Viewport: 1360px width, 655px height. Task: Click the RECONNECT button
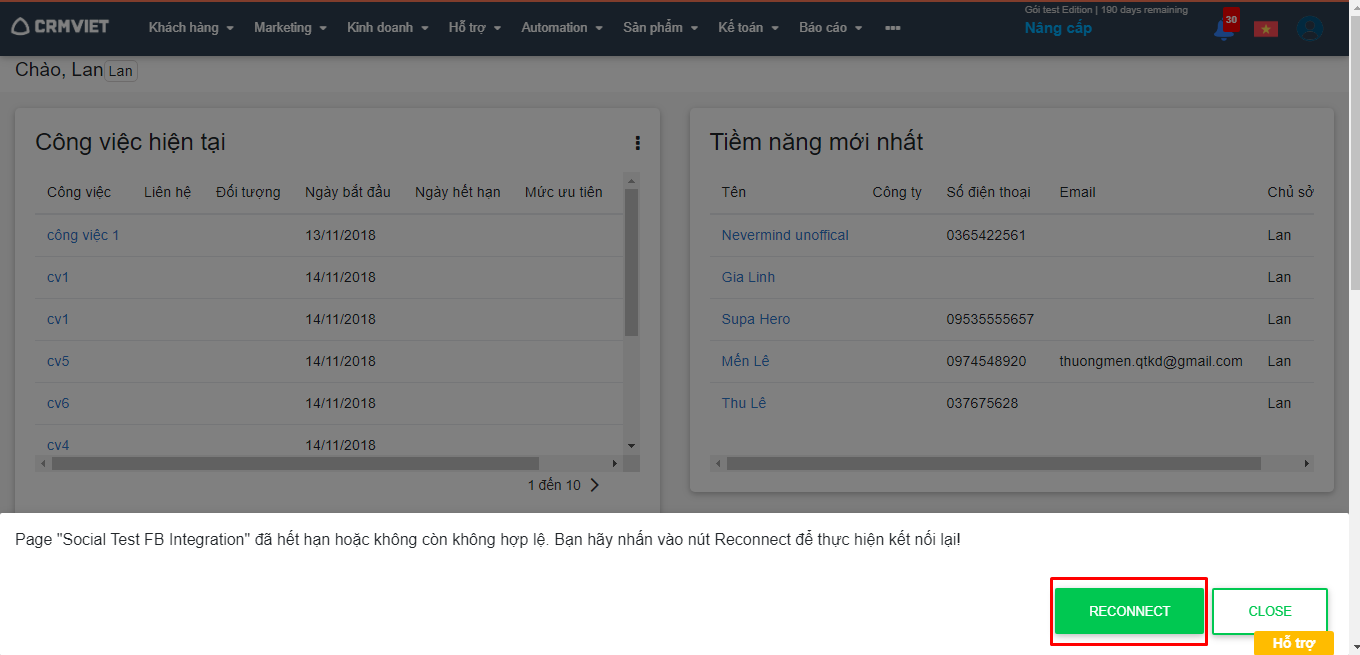[1129, 611]
